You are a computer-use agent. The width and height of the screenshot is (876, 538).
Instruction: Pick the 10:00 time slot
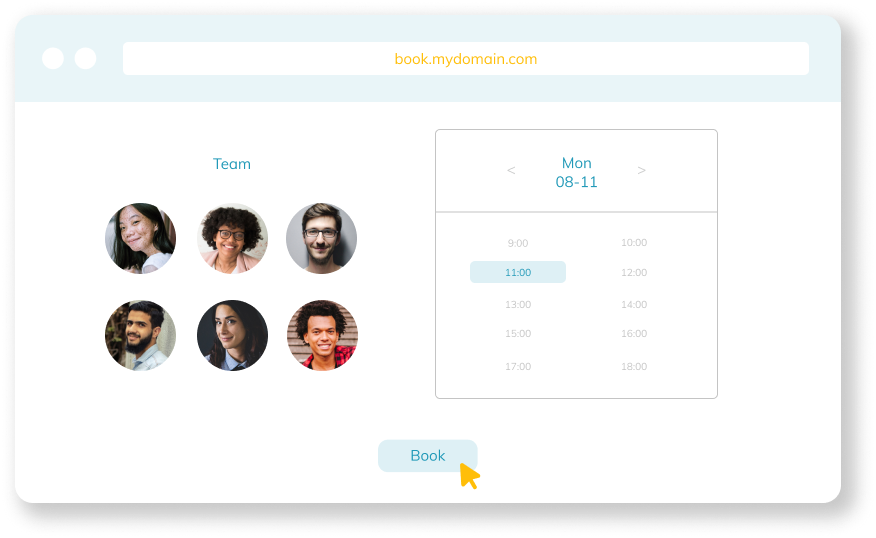pyautogui.click(x=634, y=242)
